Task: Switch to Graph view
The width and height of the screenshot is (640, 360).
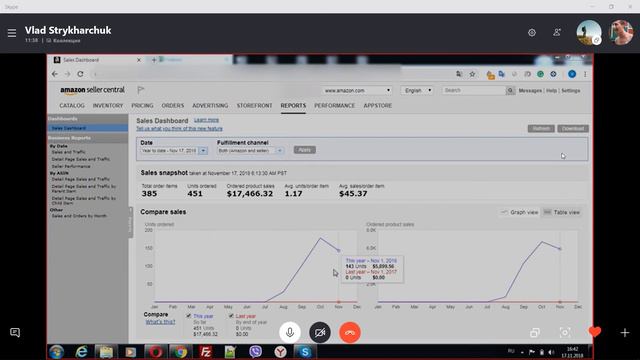Action: click(x=520, y=212)
